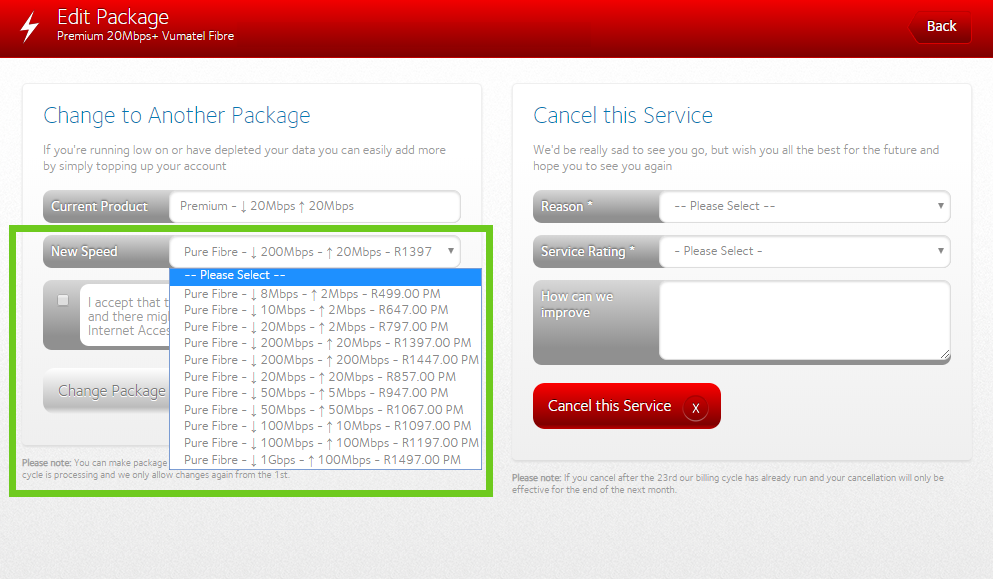Click the X icon on Cancel button
This screenshot has width=993, height=579.
pos(695,407)
